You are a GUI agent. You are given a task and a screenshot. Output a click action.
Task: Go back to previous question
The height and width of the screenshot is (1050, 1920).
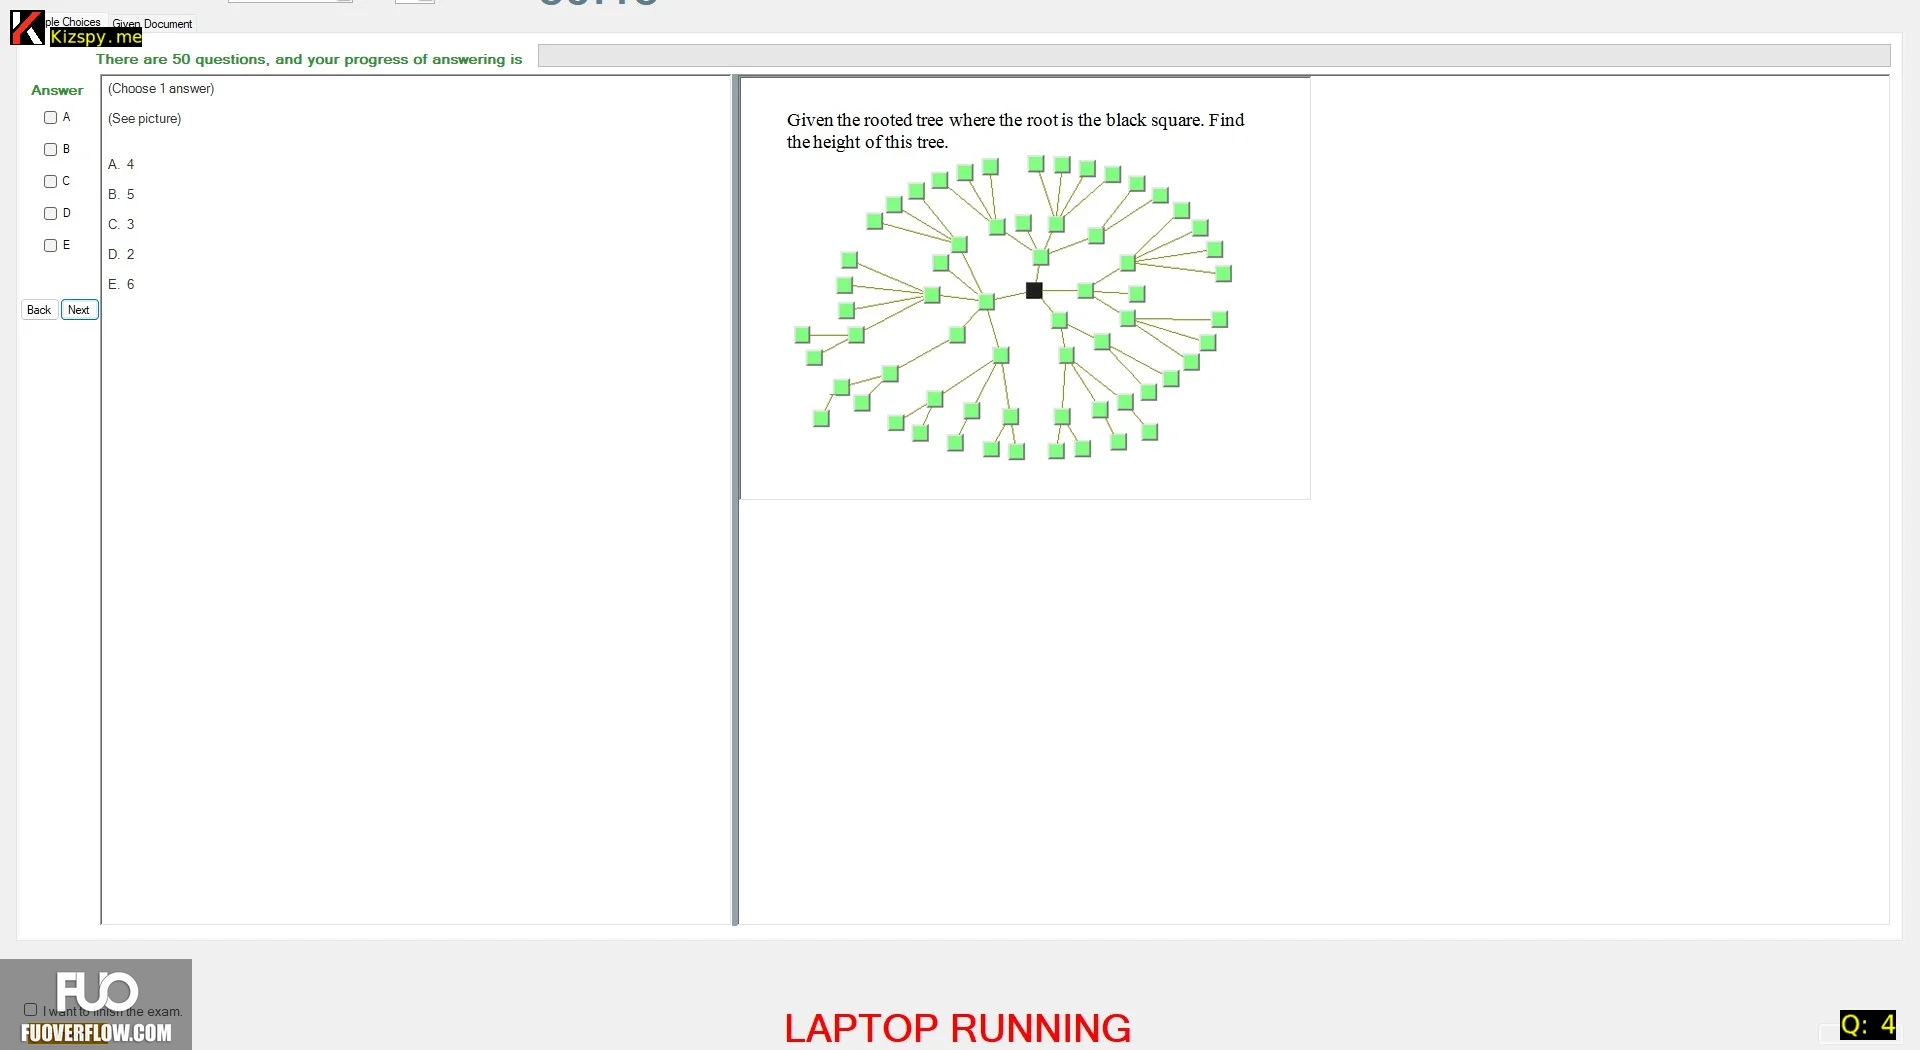point(39,310)
